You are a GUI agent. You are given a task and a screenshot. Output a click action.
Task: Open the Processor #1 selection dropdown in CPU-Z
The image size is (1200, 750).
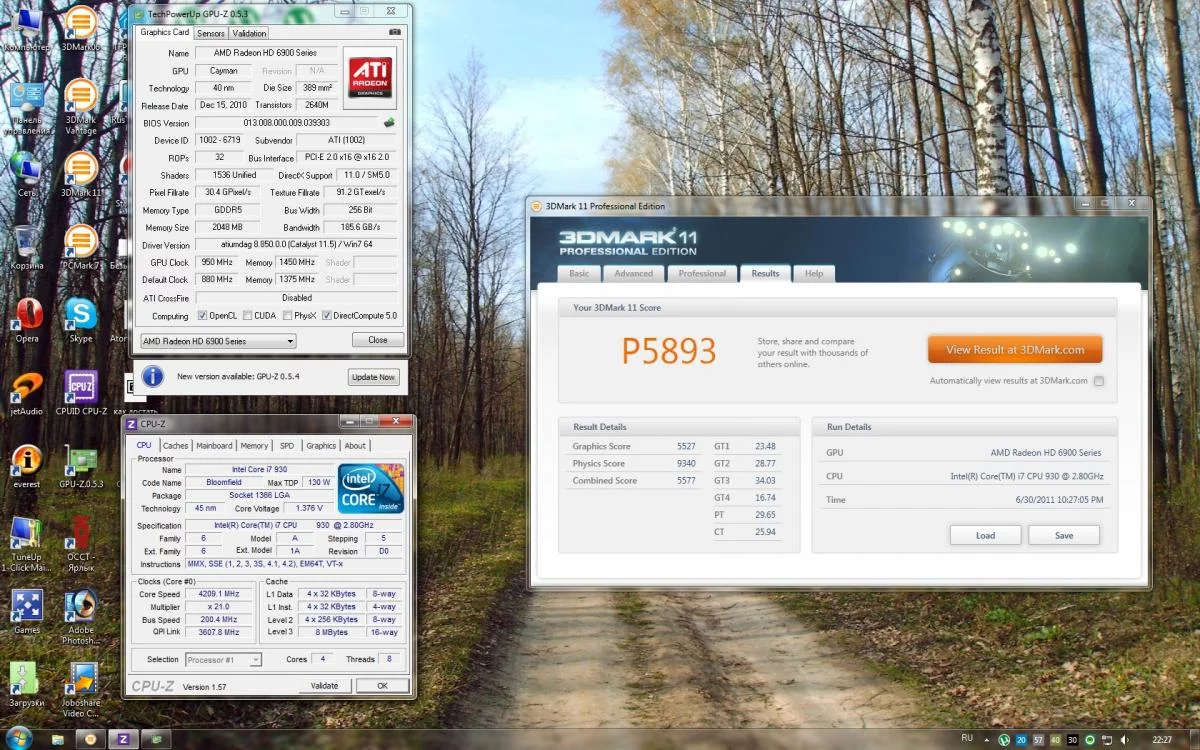tap(223, 660)
